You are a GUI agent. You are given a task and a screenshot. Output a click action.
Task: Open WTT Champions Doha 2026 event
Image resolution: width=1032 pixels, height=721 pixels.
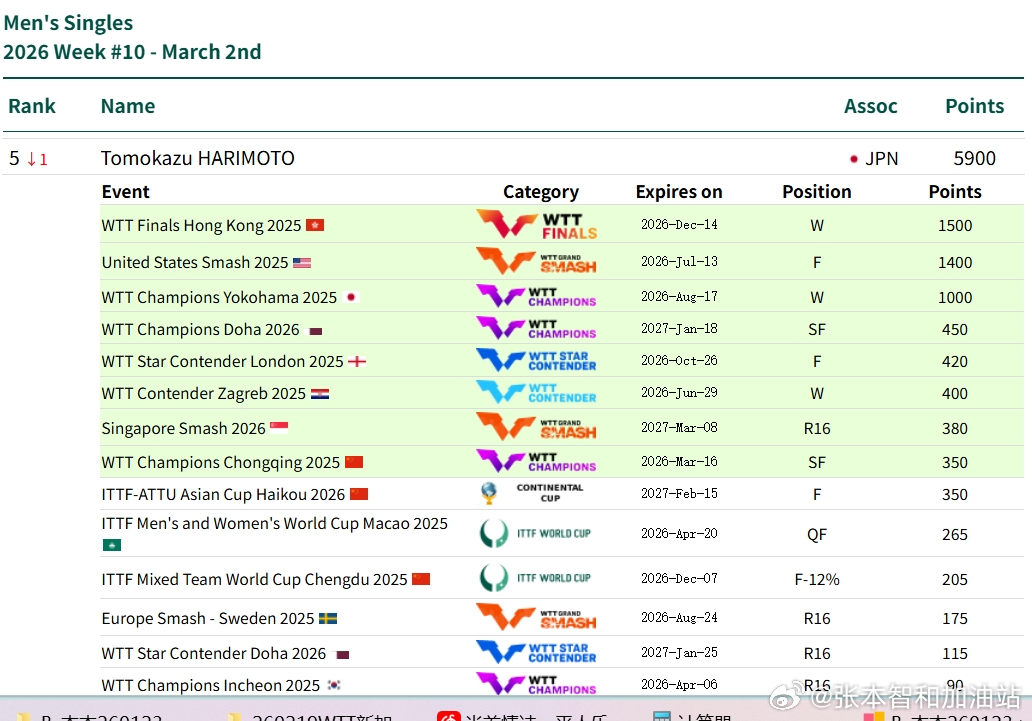pos(200,329)
